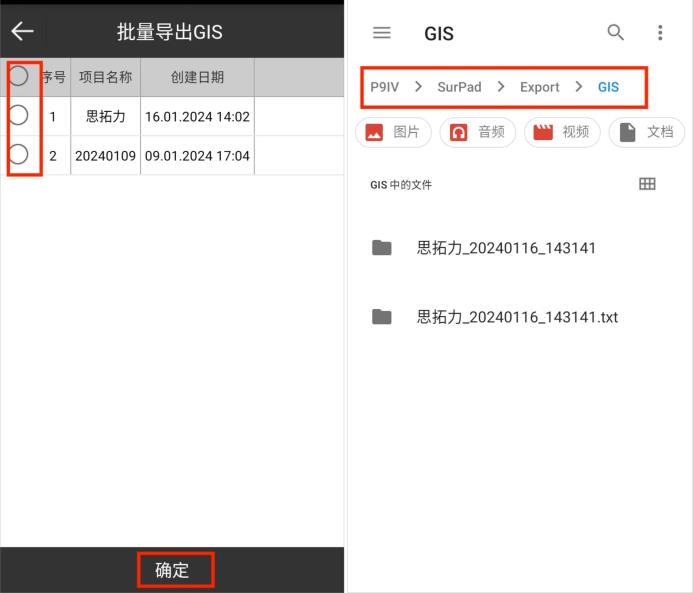The image size is (693, 593).
Task: Select the 20240109 project radio button
Action: pos(18,154)
